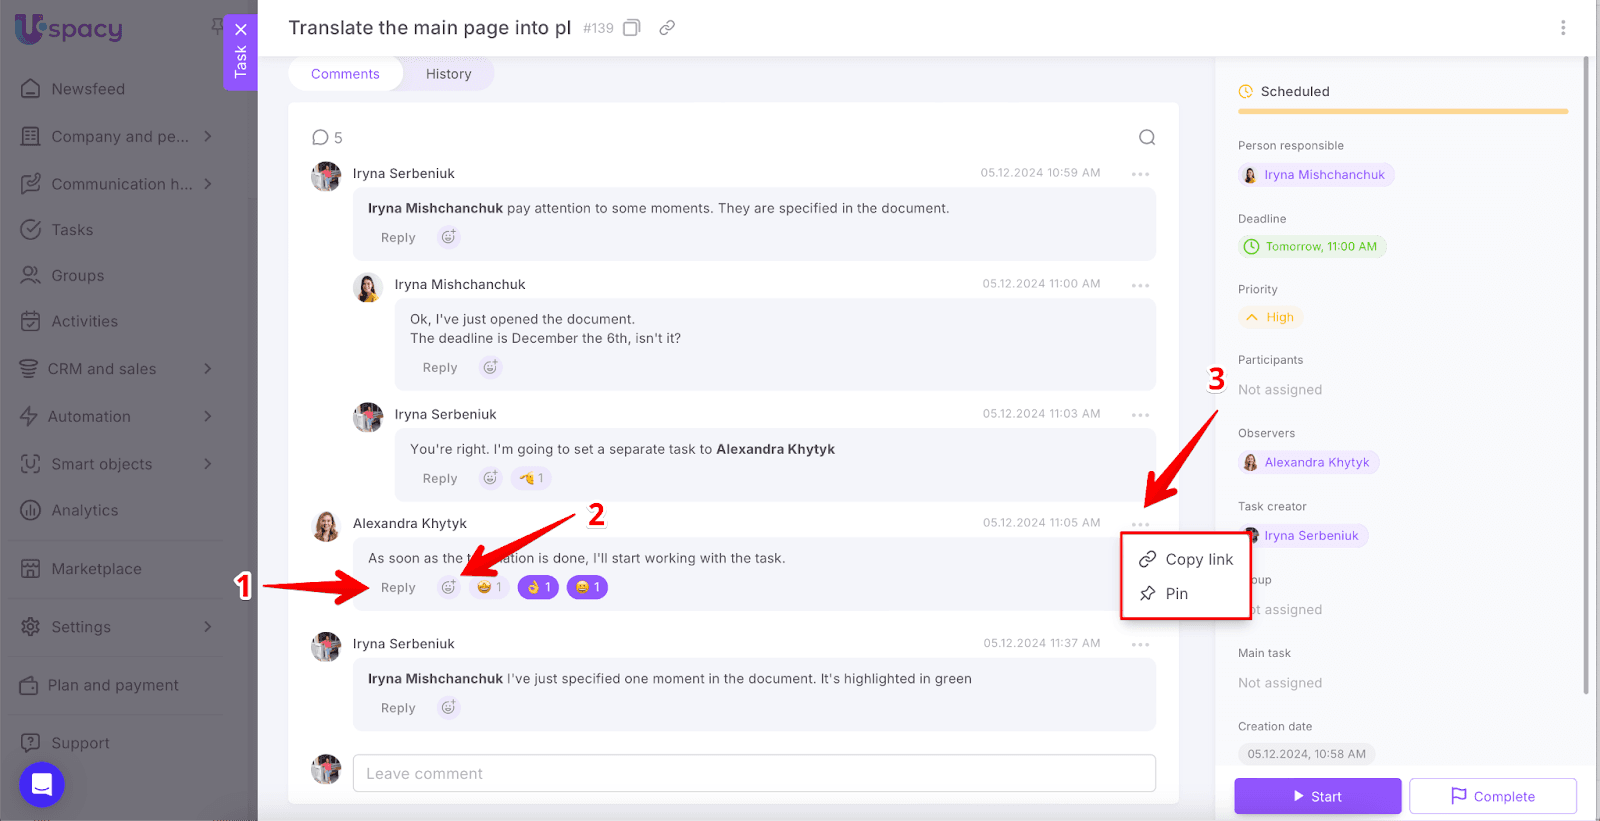The width and height of the screenshot is (1600, 821).
Task: Expand CRM and sales submenu
Action: (x=208, y=369)
